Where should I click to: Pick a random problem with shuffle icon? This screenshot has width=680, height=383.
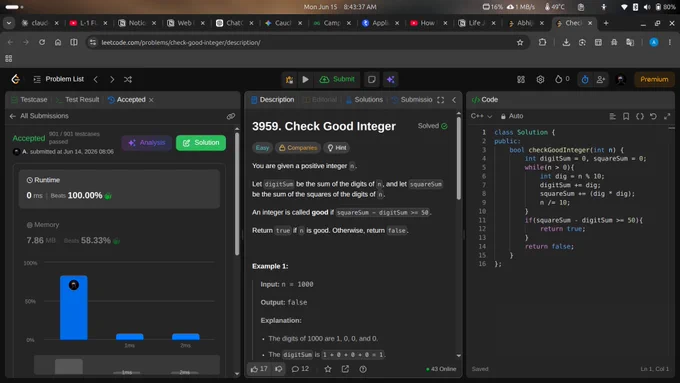coord(128,79)
